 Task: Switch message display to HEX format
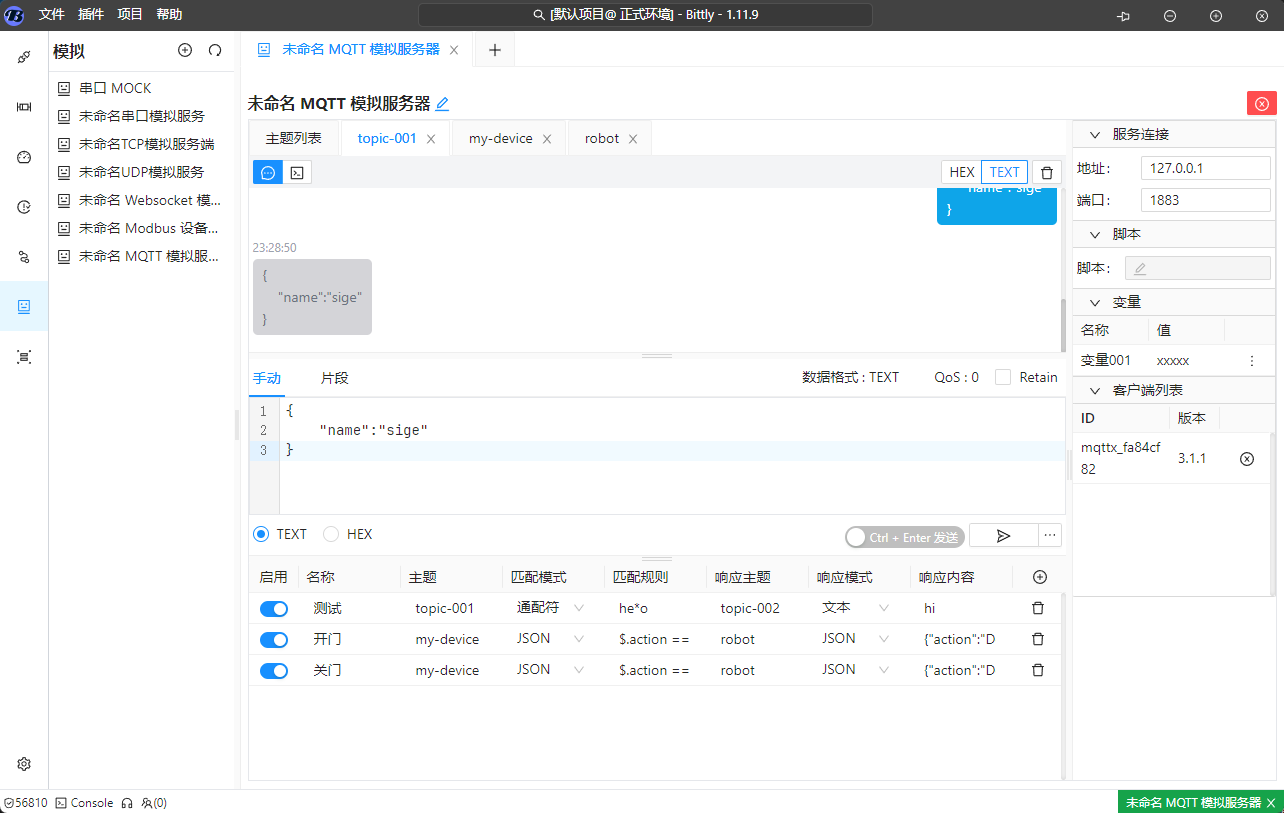[x=961, y=172]
